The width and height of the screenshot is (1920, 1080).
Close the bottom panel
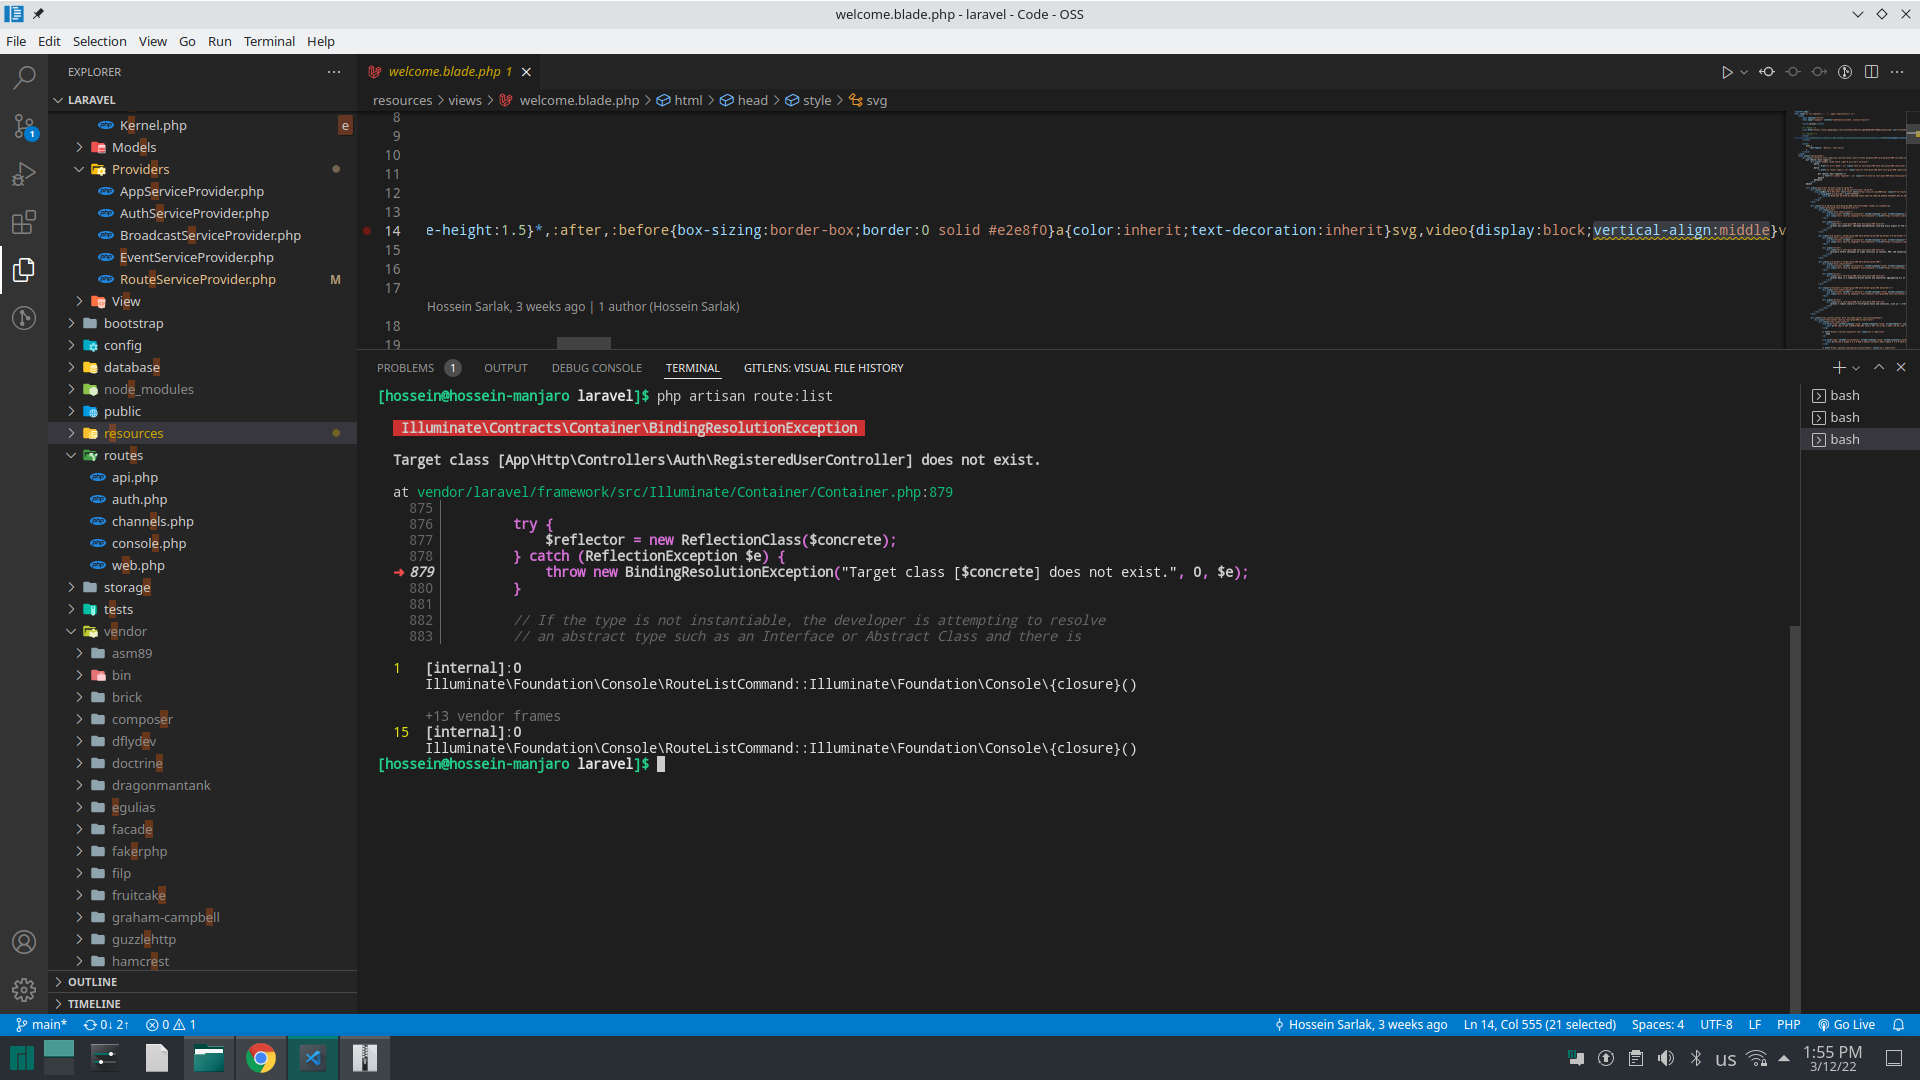1901,368
